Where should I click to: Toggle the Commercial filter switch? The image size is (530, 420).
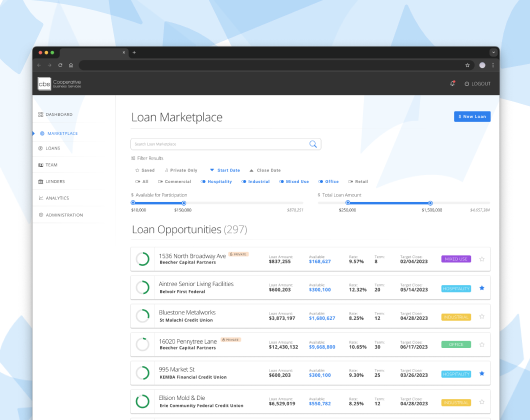tap(174, 181)
